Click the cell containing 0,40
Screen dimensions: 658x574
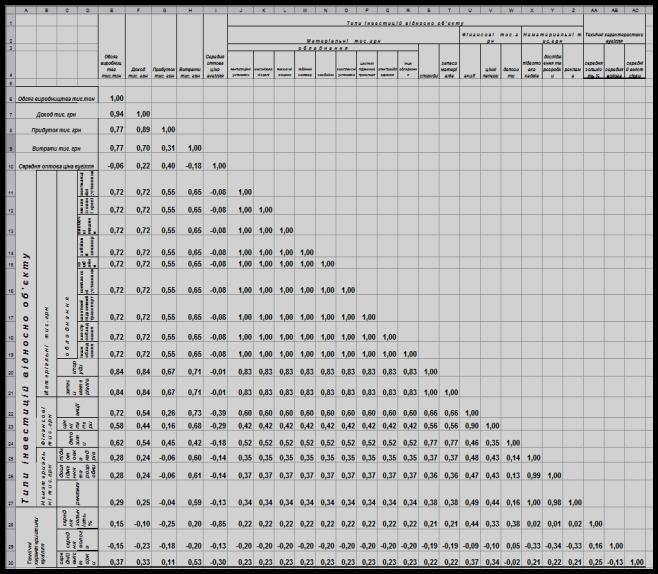164,162
